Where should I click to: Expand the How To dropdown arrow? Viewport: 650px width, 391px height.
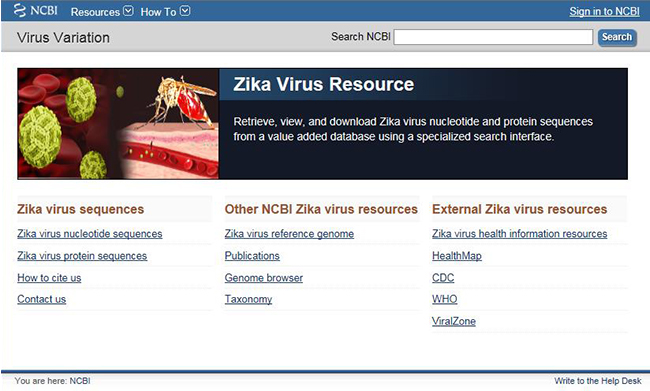[x=185, y=11]
